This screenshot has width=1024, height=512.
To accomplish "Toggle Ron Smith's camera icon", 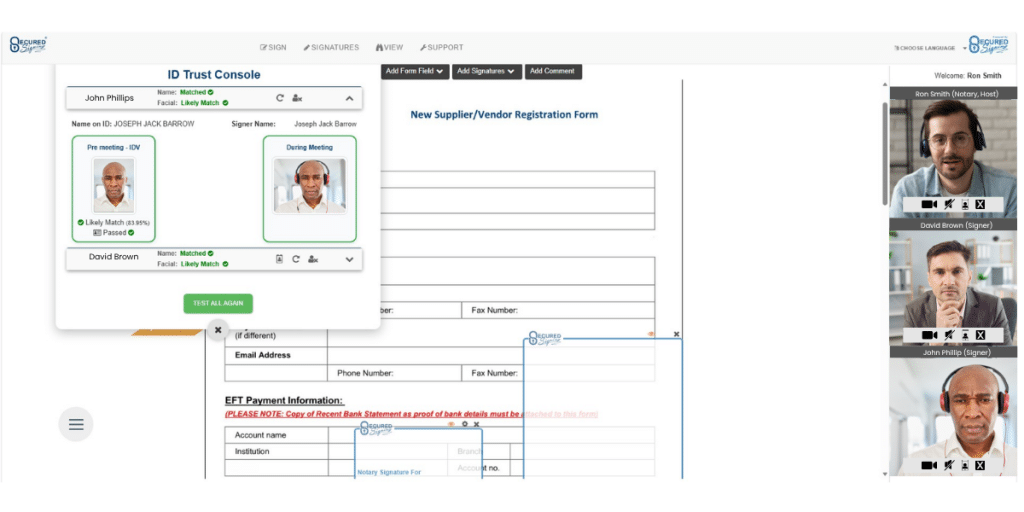I will [929, 204].
